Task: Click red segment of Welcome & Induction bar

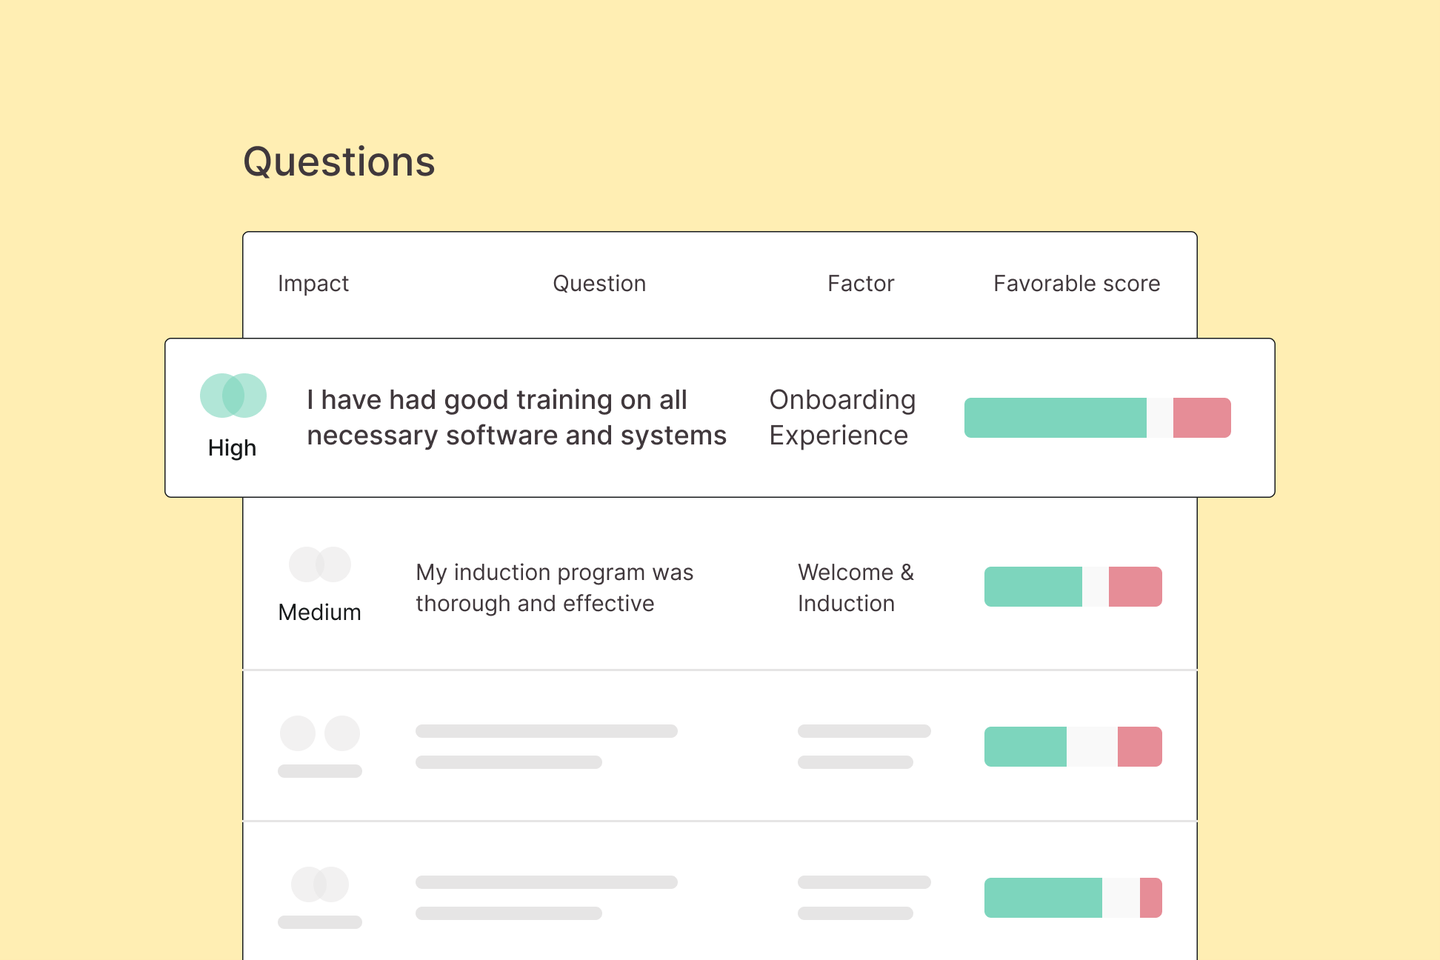Action: point(1135,587)
